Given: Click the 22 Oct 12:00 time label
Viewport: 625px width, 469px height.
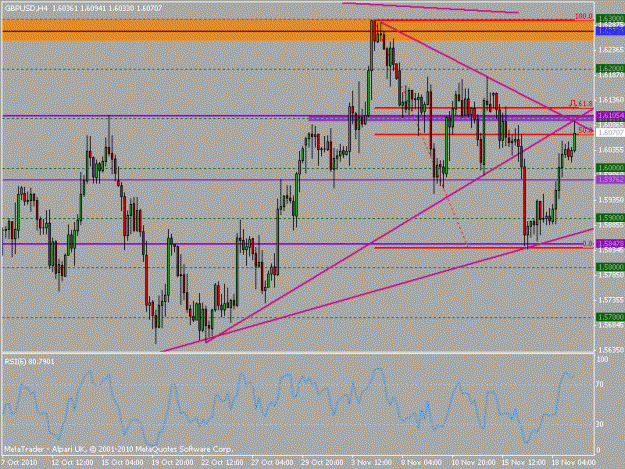Looking at the screenshot, I should click(x=222, y=463).
